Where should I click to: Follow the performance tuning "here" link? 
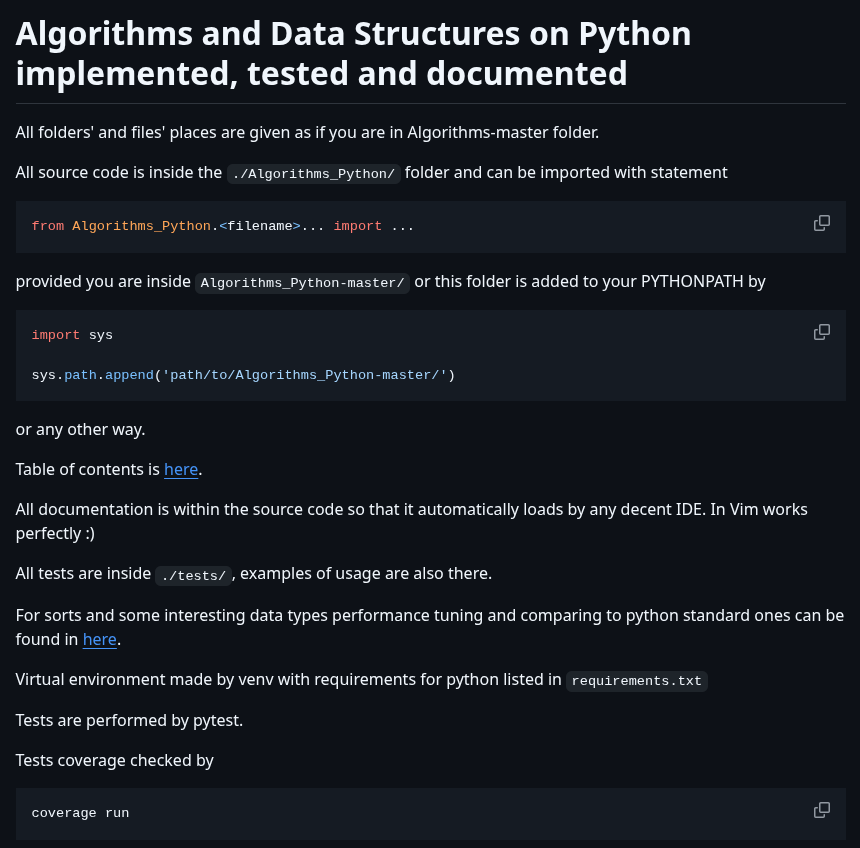point(100,639)
